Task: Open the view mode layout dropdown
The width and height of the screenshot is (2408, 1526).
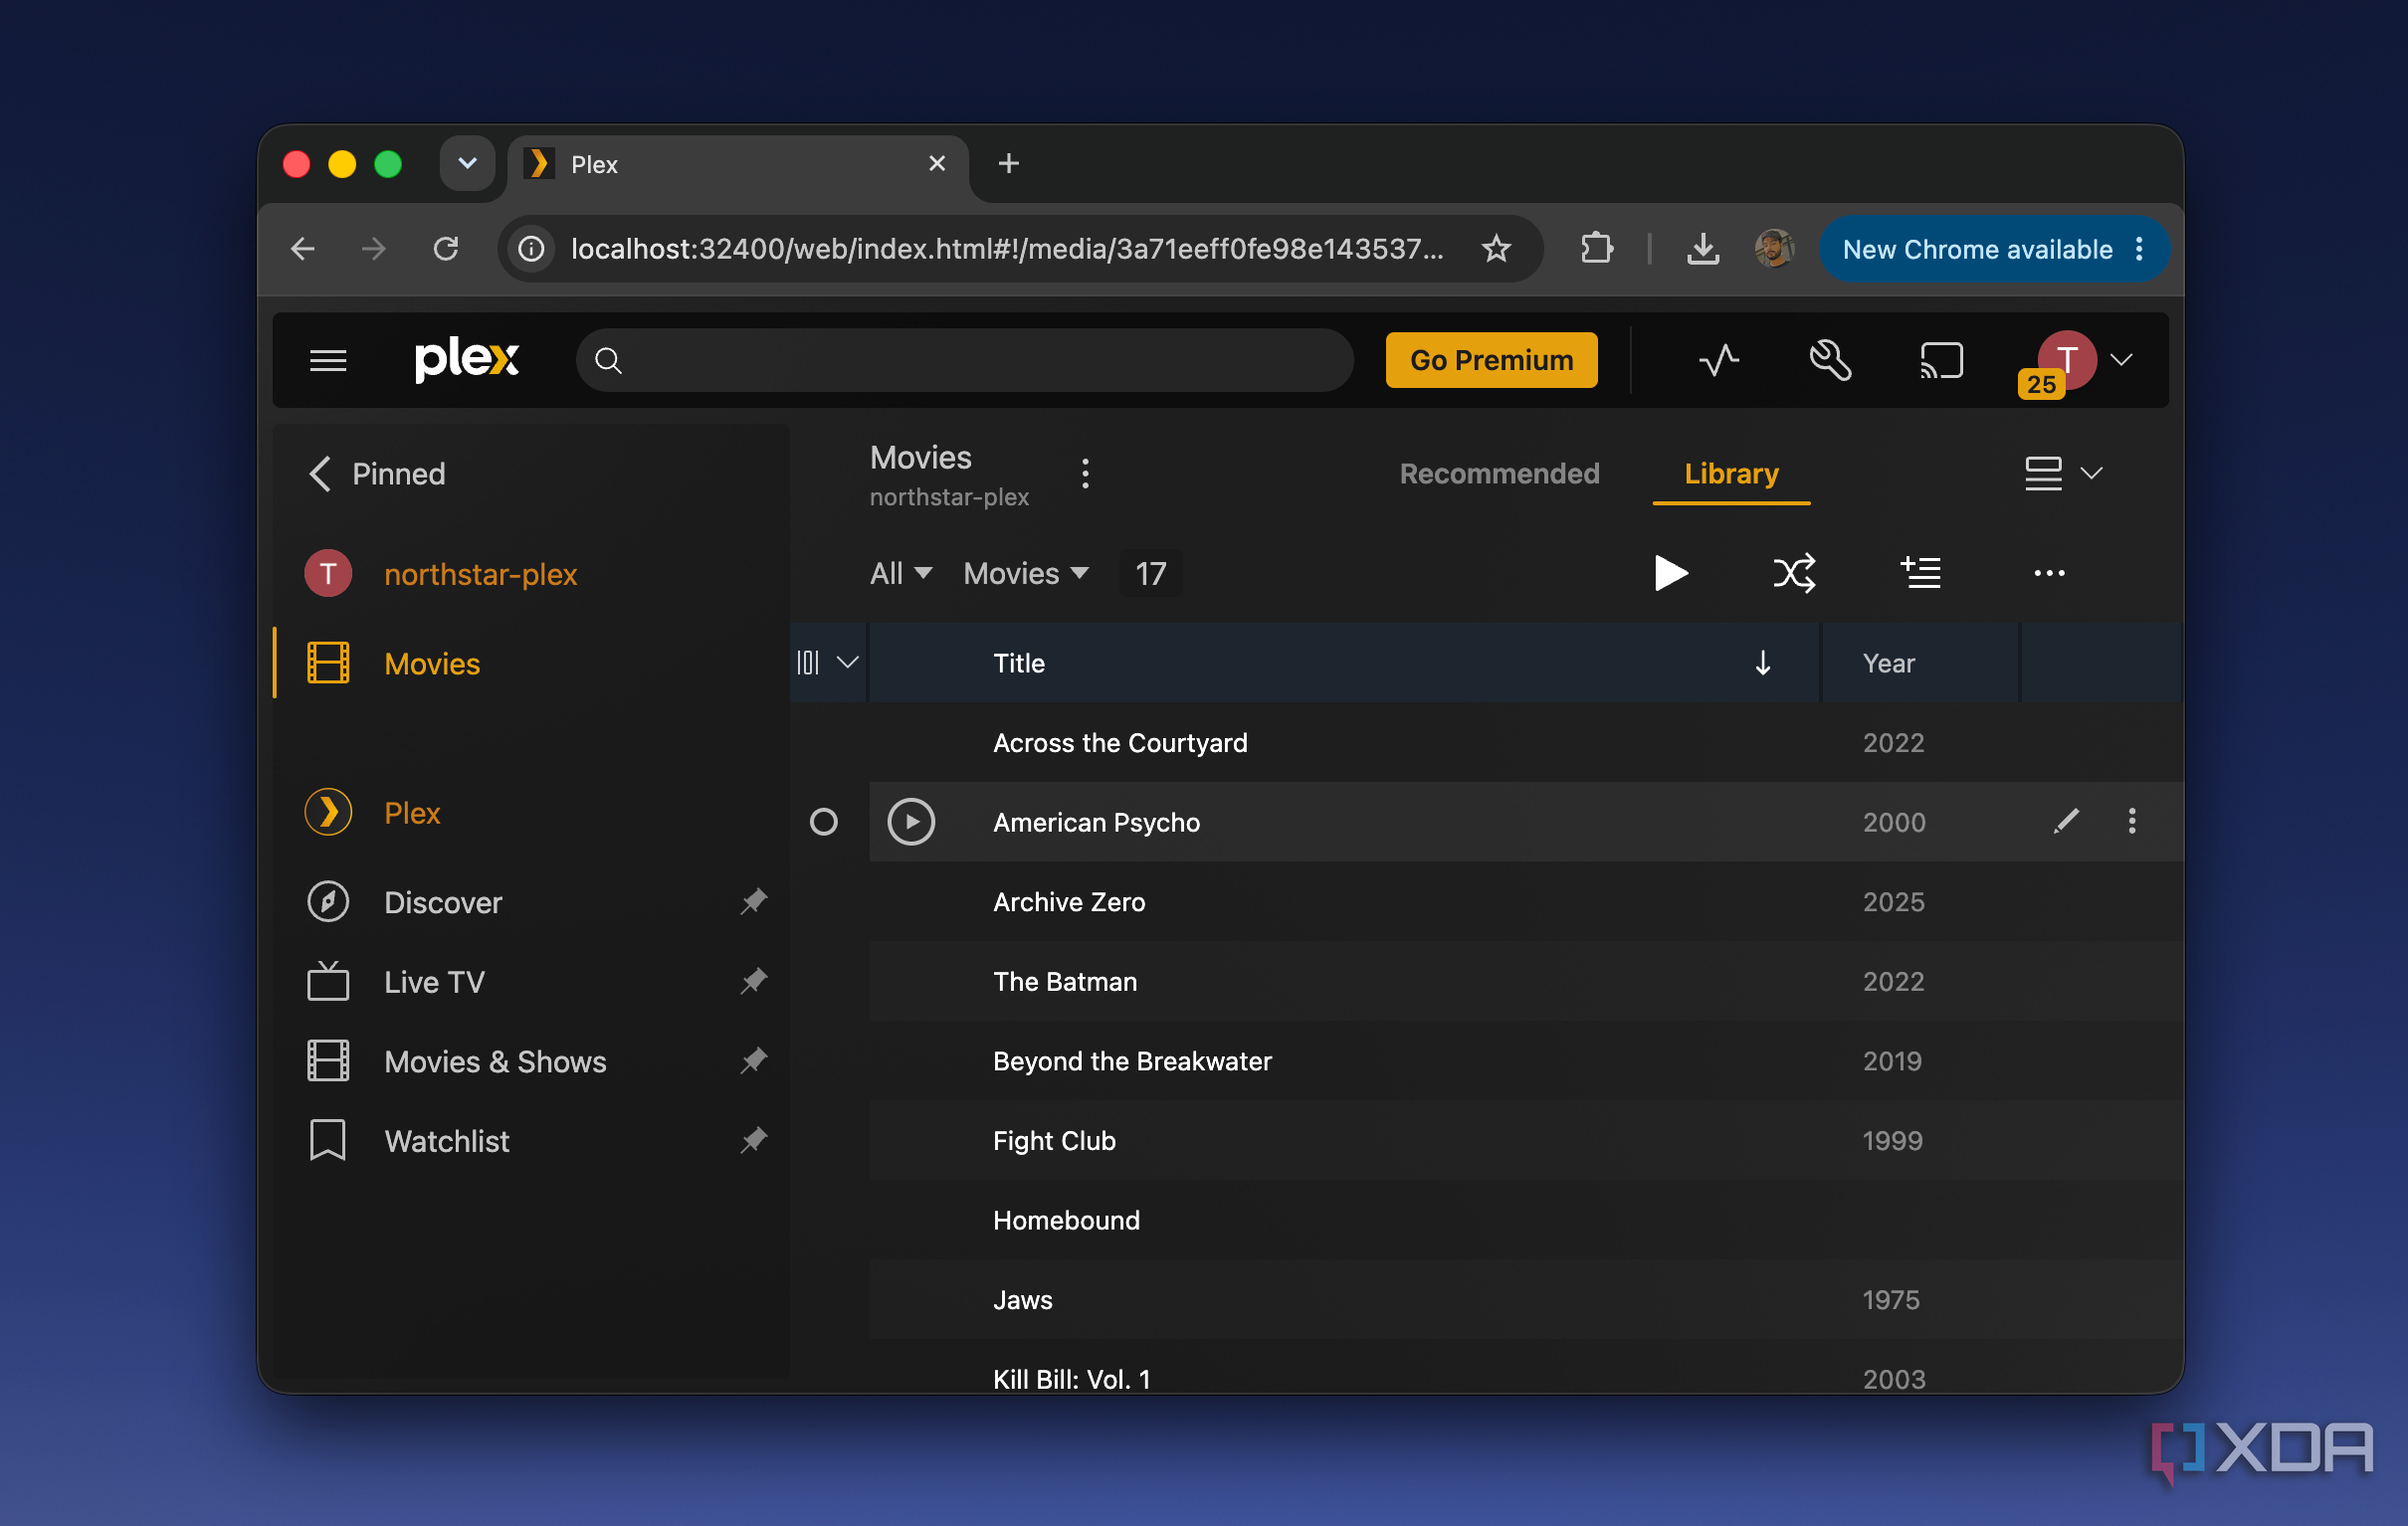Action: click(x=2063, y=473)
